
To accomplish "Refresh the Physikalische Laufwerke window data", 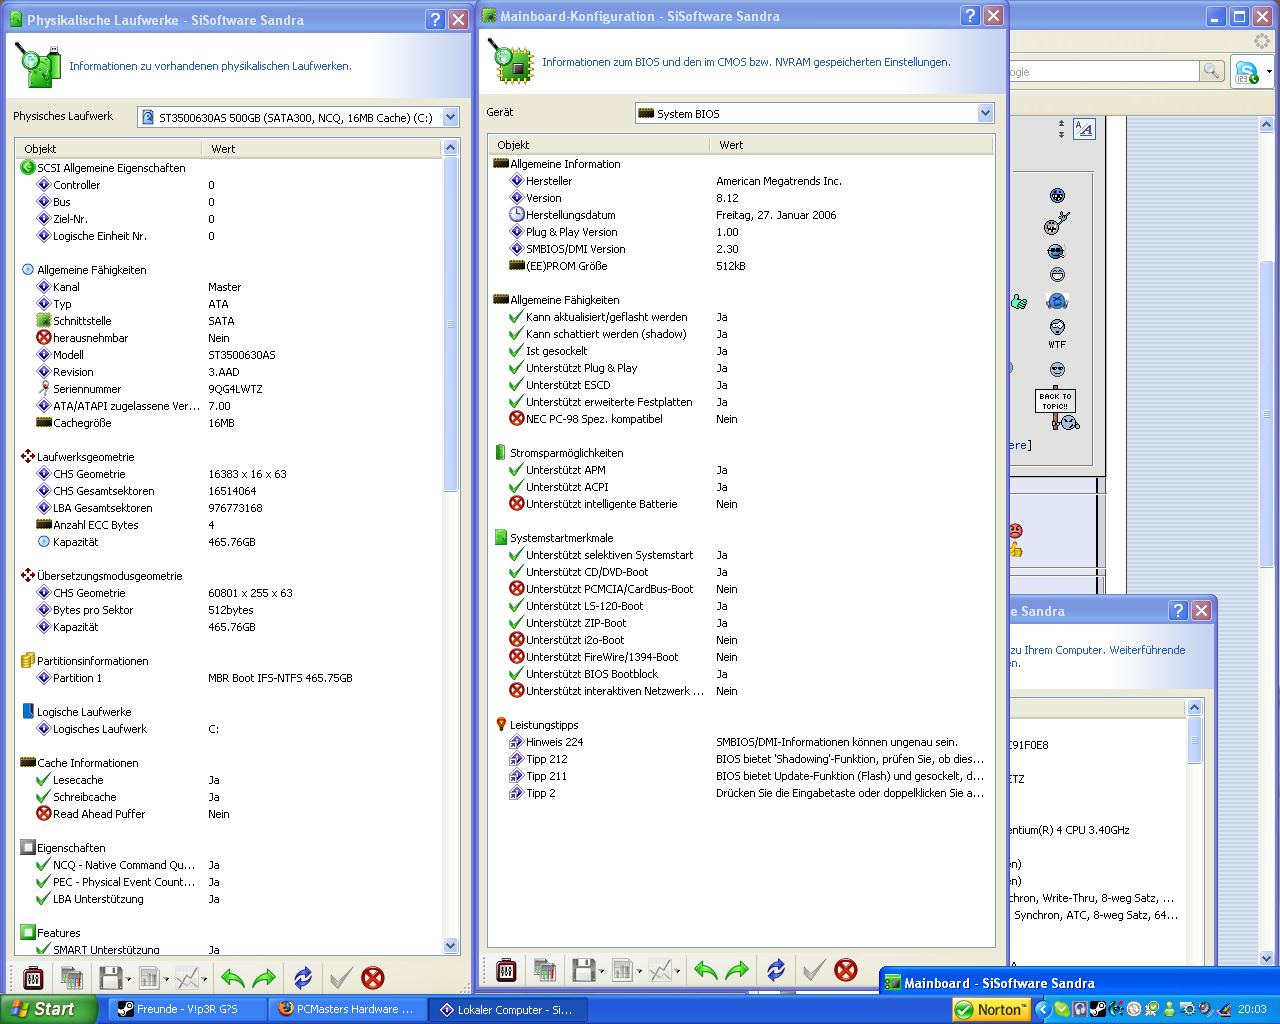I will coord(303,977).
